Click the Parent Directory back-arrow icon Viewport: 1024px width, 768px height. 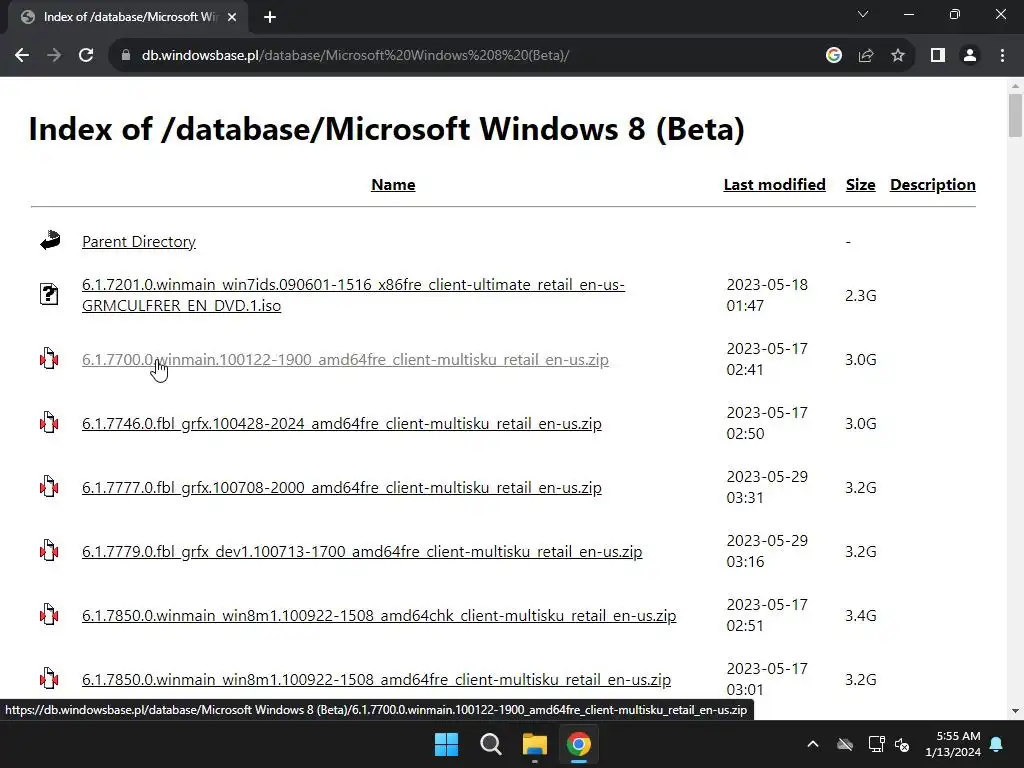50,240
